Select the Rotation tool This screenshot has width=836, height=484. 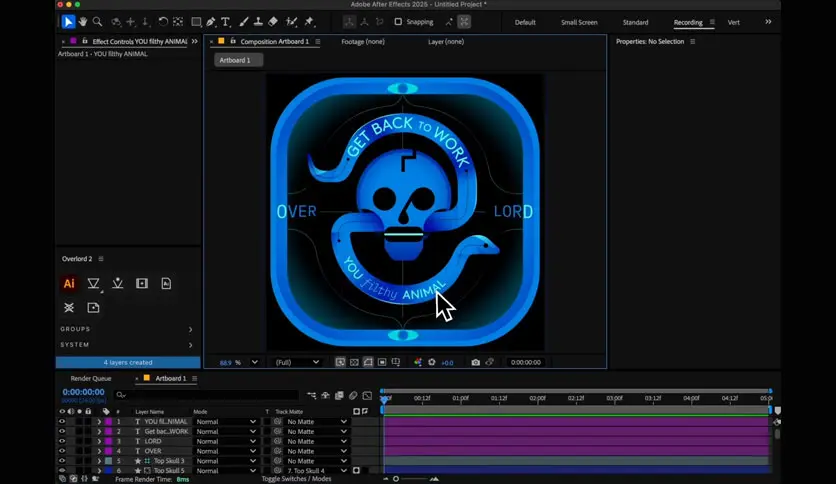pos(163,22)
